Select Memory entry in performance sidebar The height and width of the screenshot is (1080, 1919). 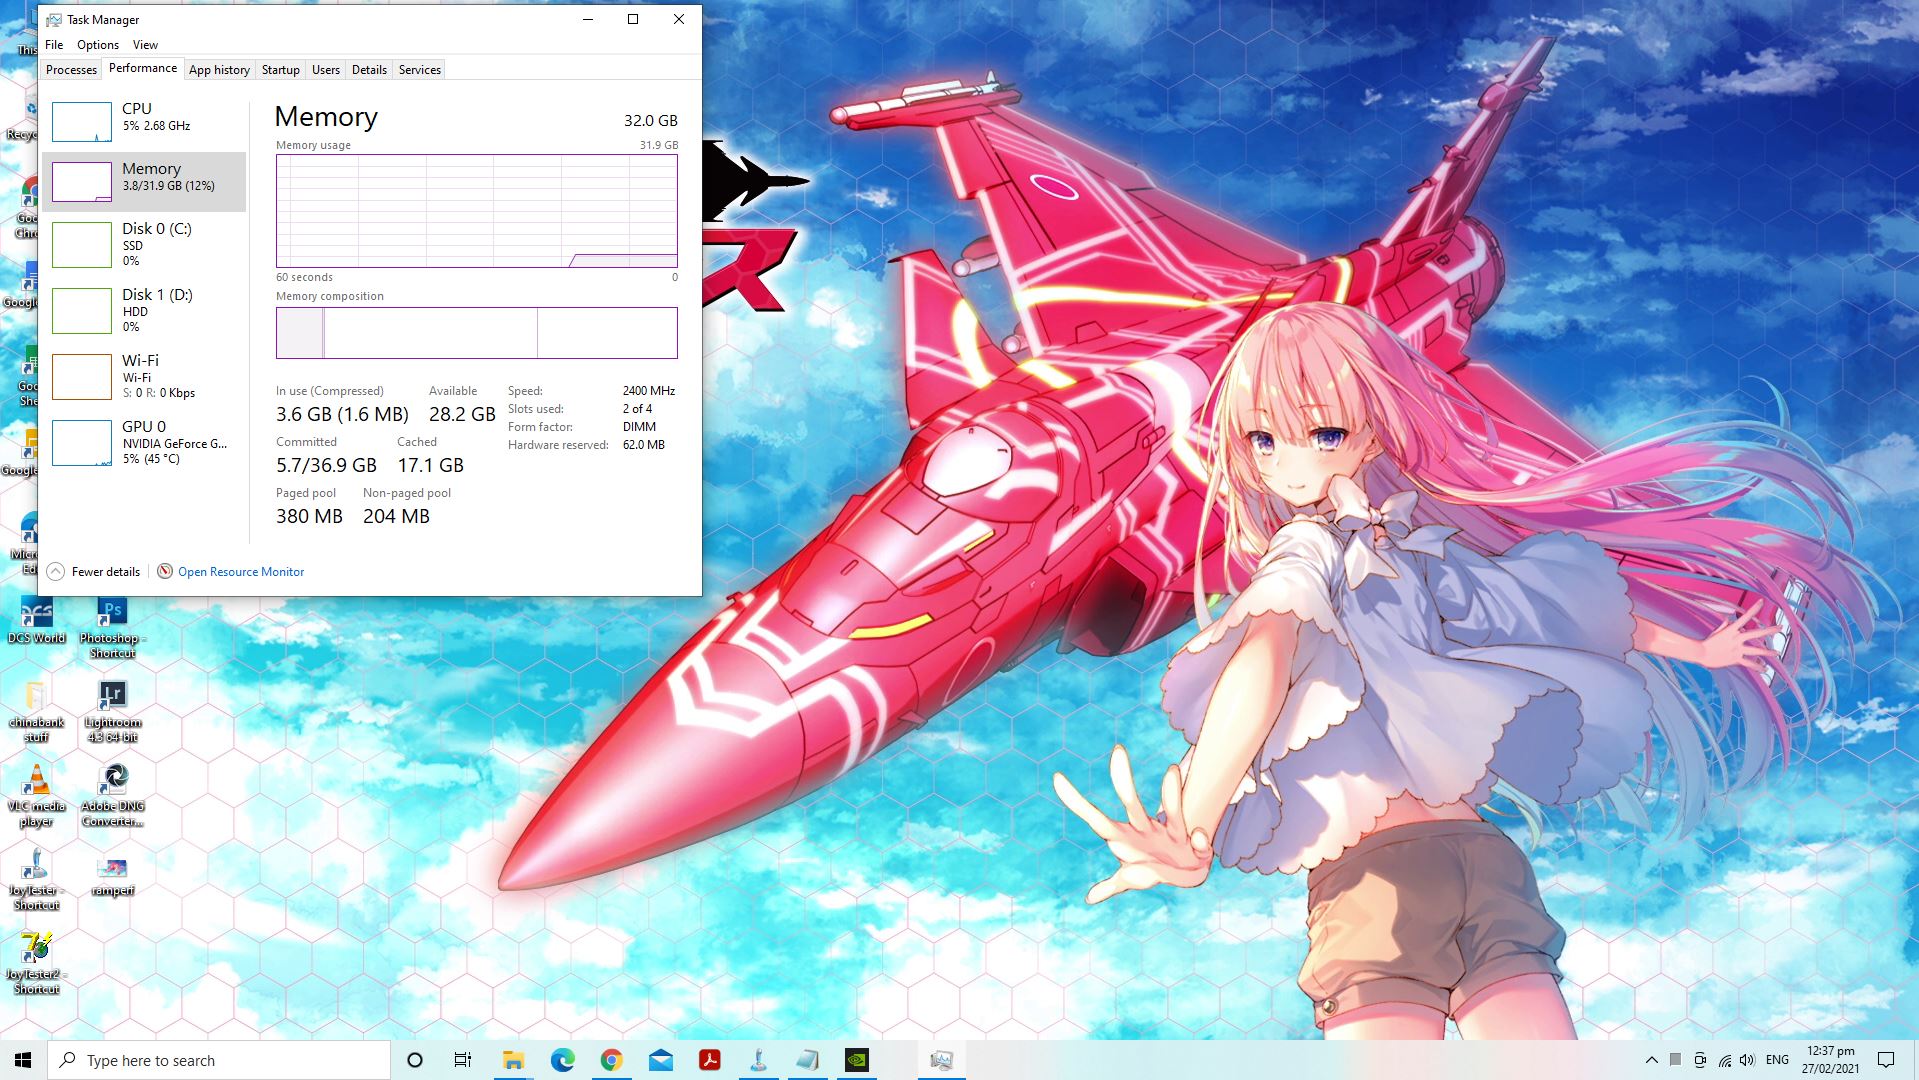pos(144,182)
